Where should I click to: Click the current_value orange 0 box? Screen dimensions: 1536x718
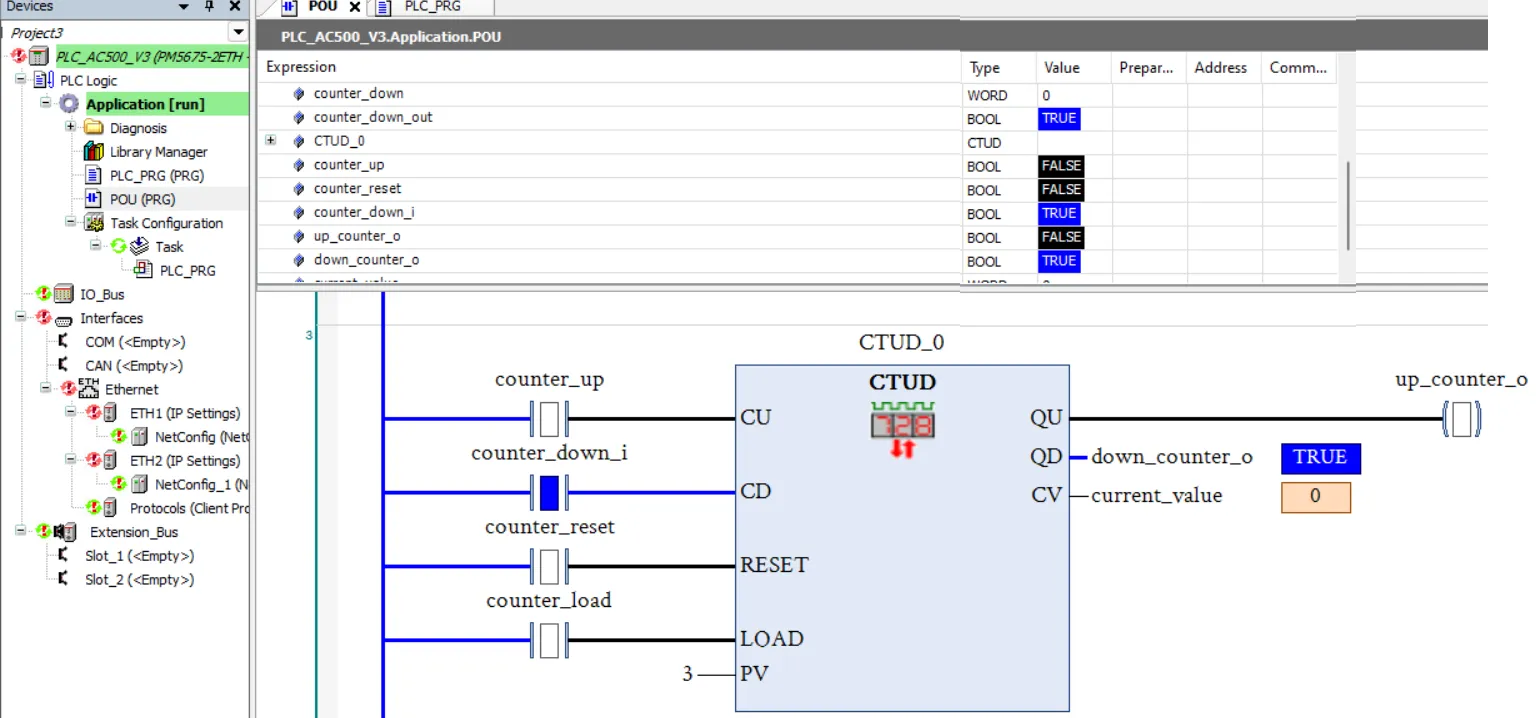[1315, 497]
